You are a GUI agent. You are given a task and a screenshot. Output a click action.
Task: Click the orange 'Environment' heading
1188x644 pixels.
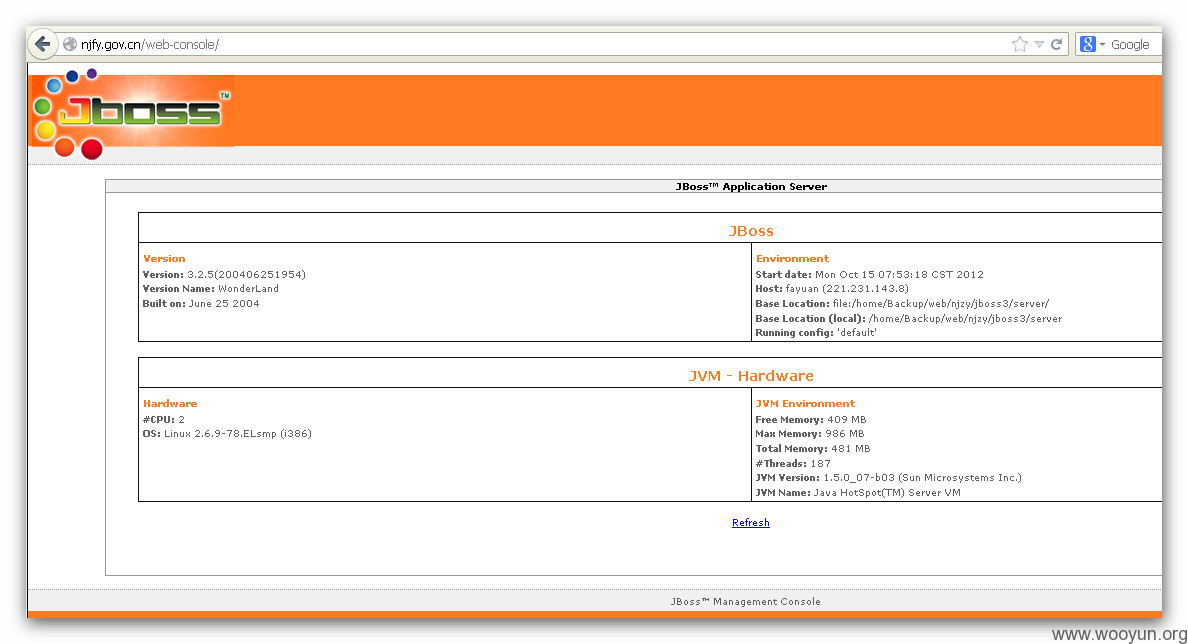(x=793, y=258)
